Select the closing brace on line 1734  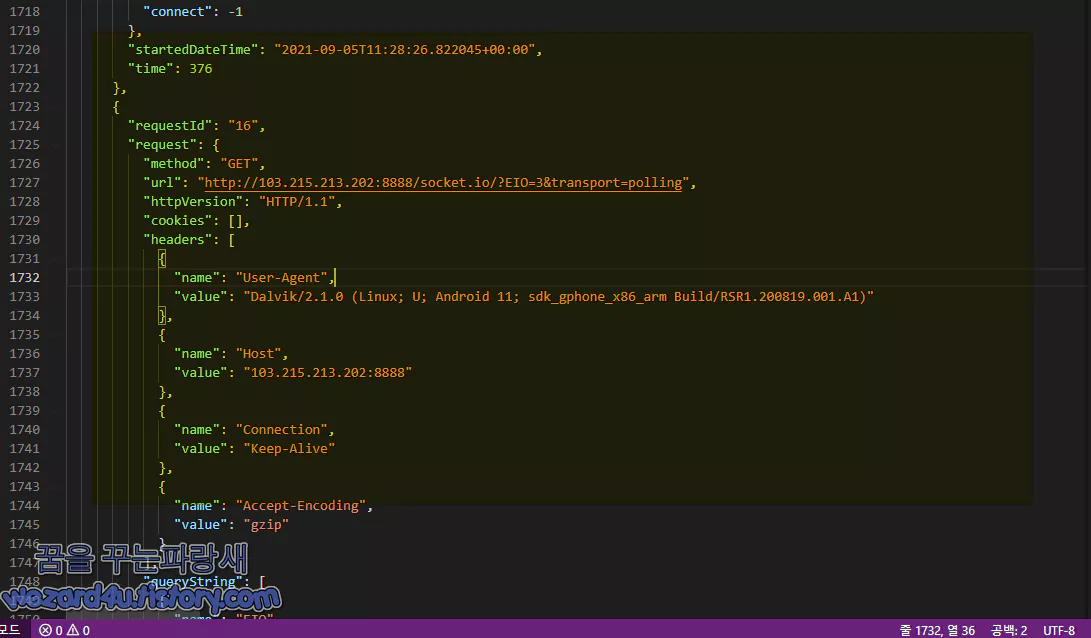point(164,316)
